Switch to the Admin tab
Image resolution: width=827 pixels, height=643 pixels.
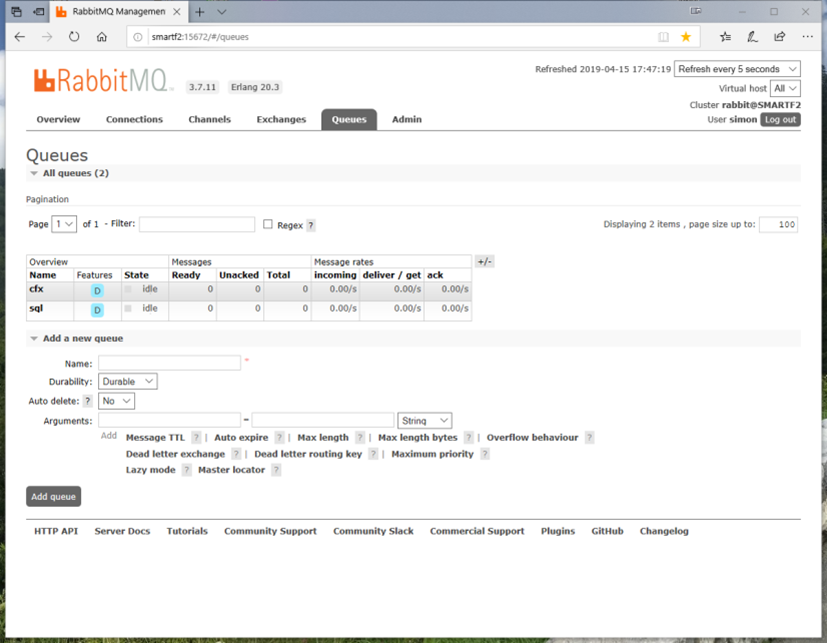[x=407, y=119]
